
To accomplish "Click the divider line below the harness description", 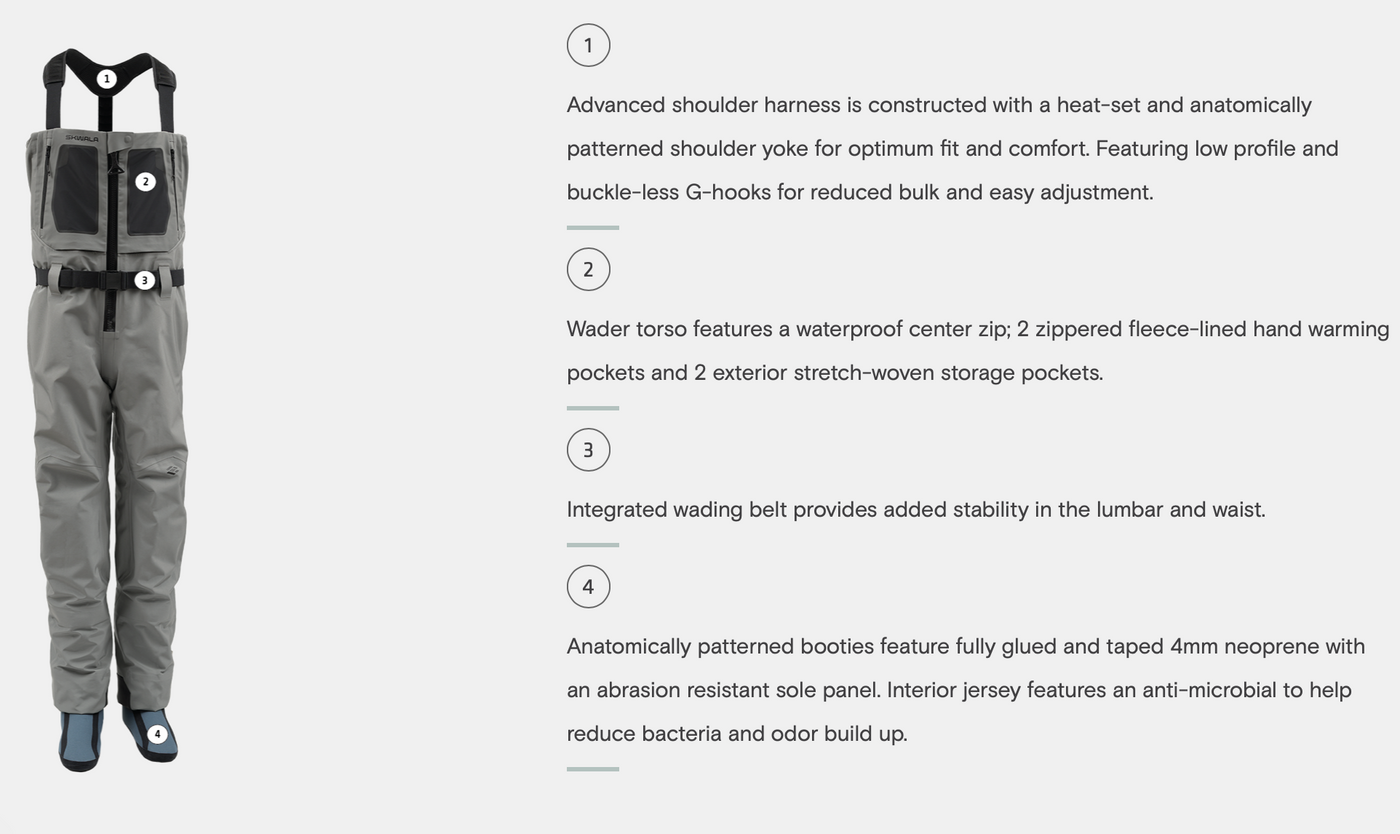I will pyautogui.click(x=593, y=228).
